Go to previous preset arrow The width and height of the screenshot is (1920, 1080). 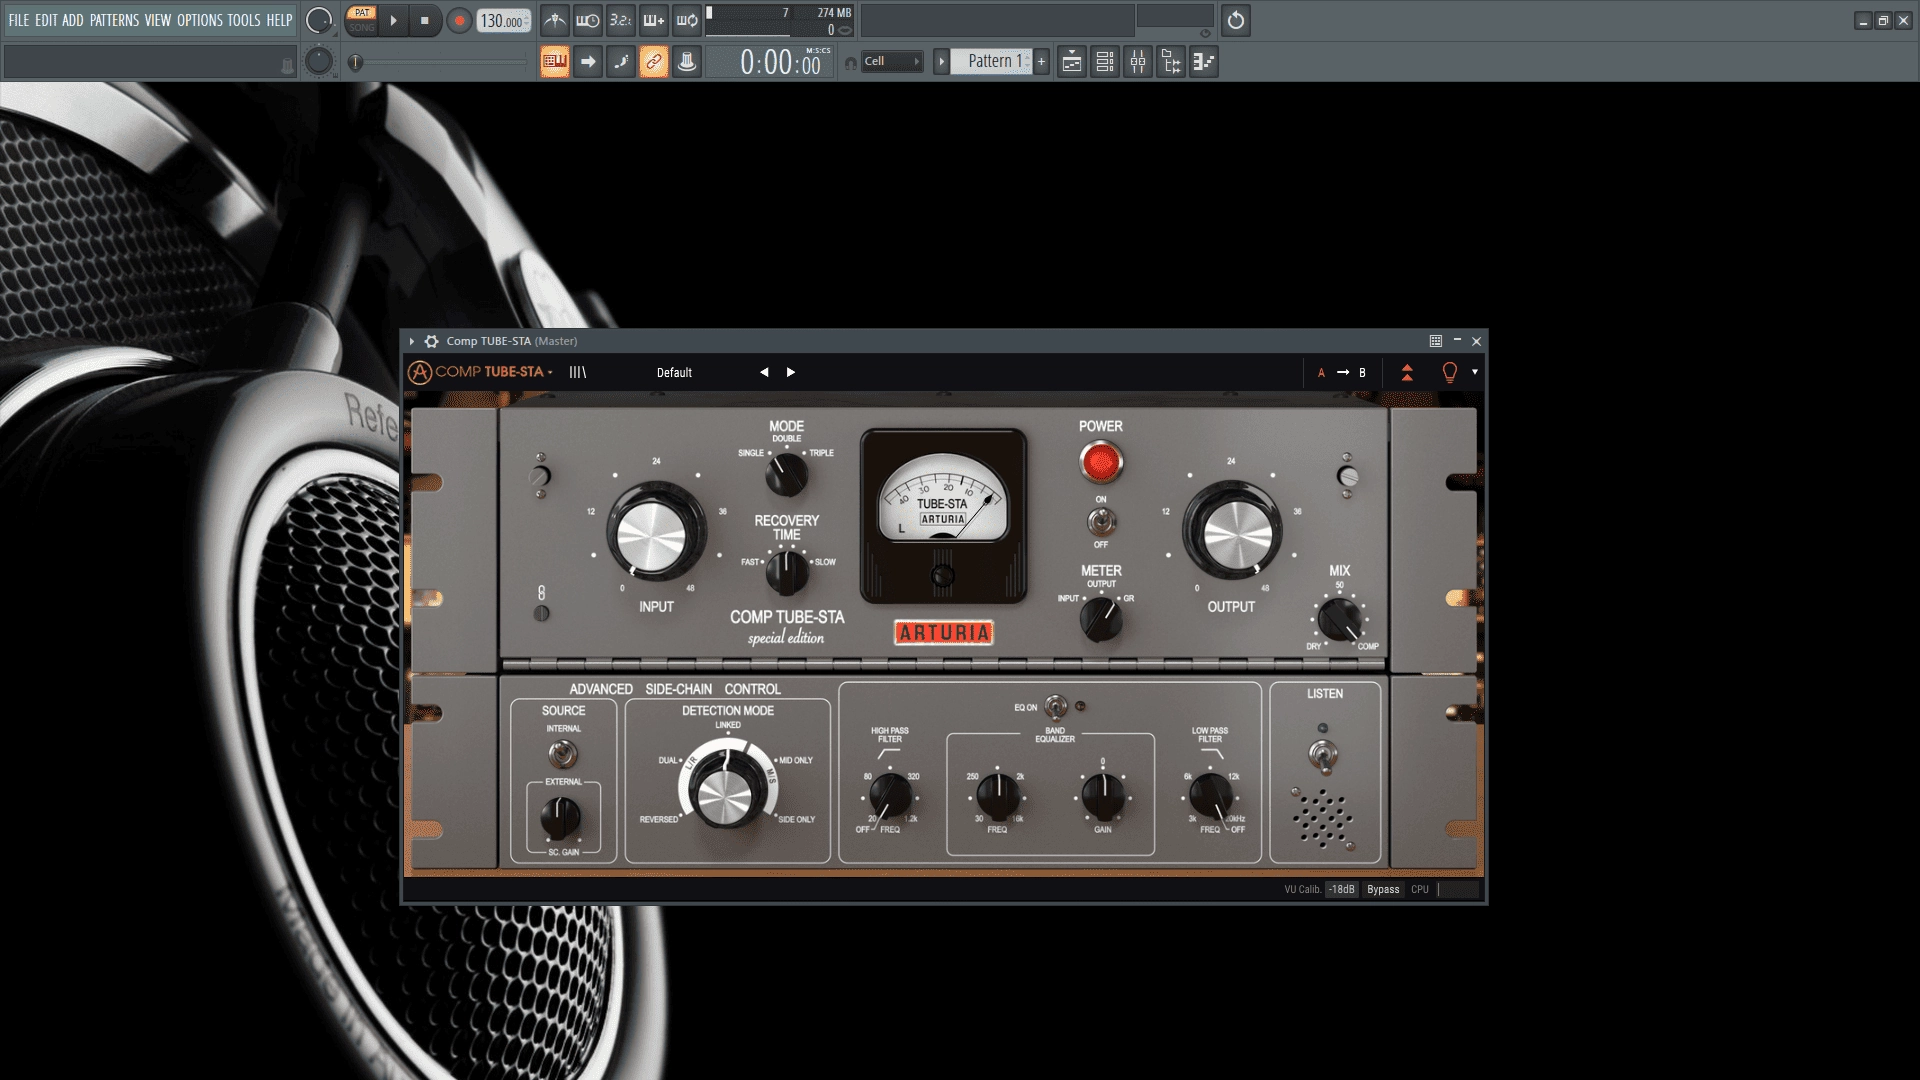764,372
